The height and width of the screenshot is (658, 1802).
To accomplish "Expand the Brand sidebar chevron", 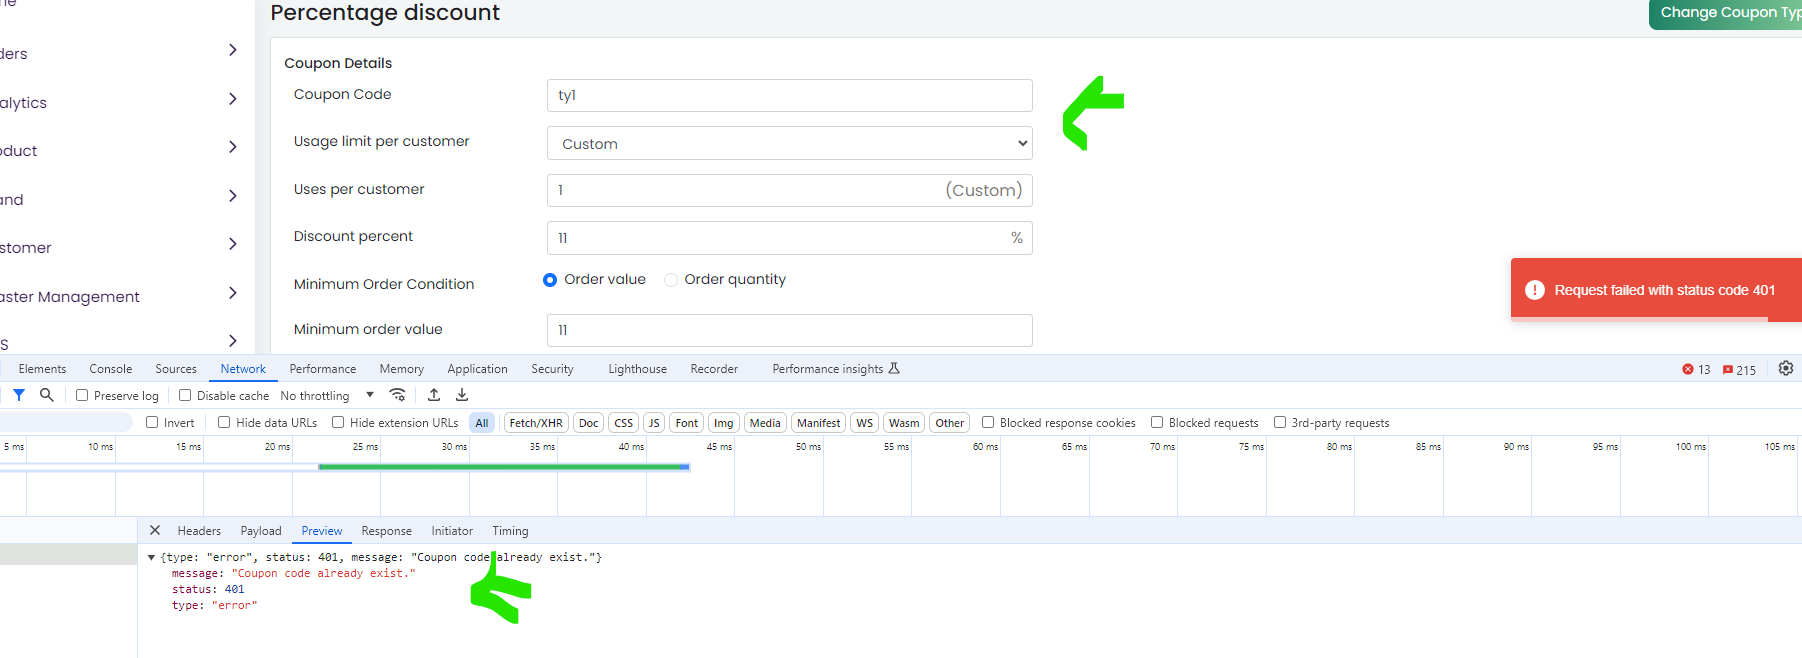I will tap(232, 196).
